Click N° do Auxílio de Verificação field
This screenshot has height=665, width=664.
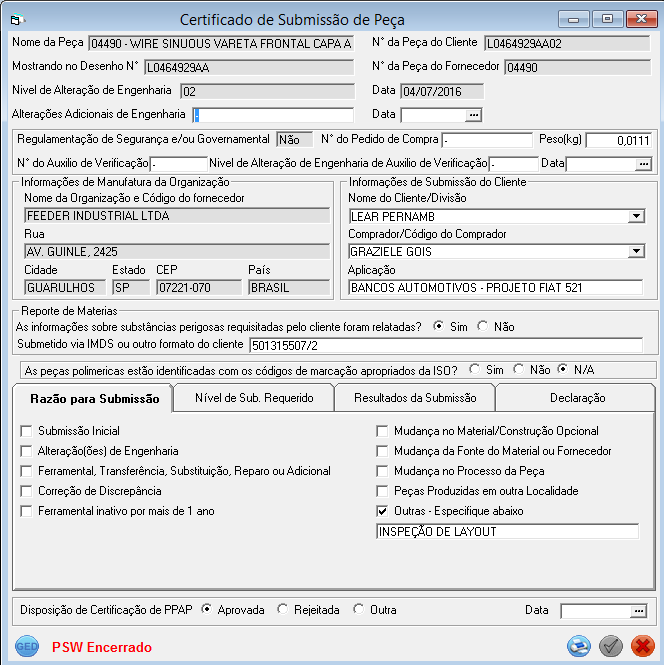179,164
